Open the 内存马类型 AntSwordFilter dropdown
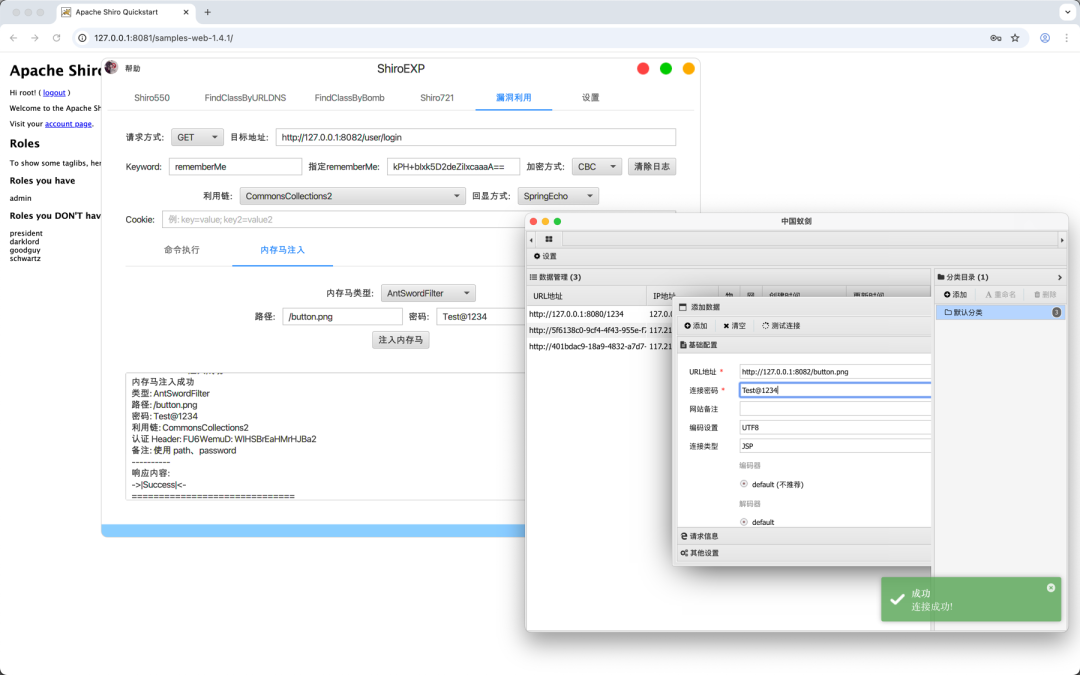Screen dimensions: 1080x675 (428, 293)
